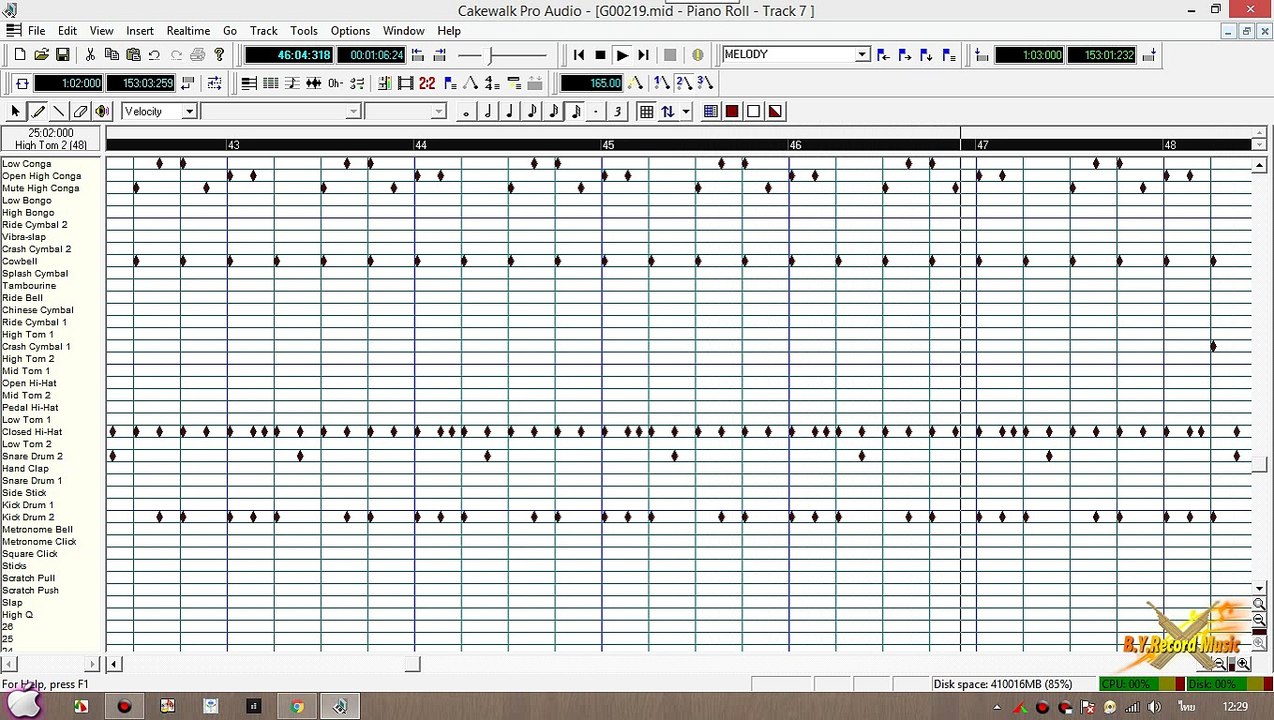
Task: Click the Now time 46:04:318 display
Action: [289, 55]
